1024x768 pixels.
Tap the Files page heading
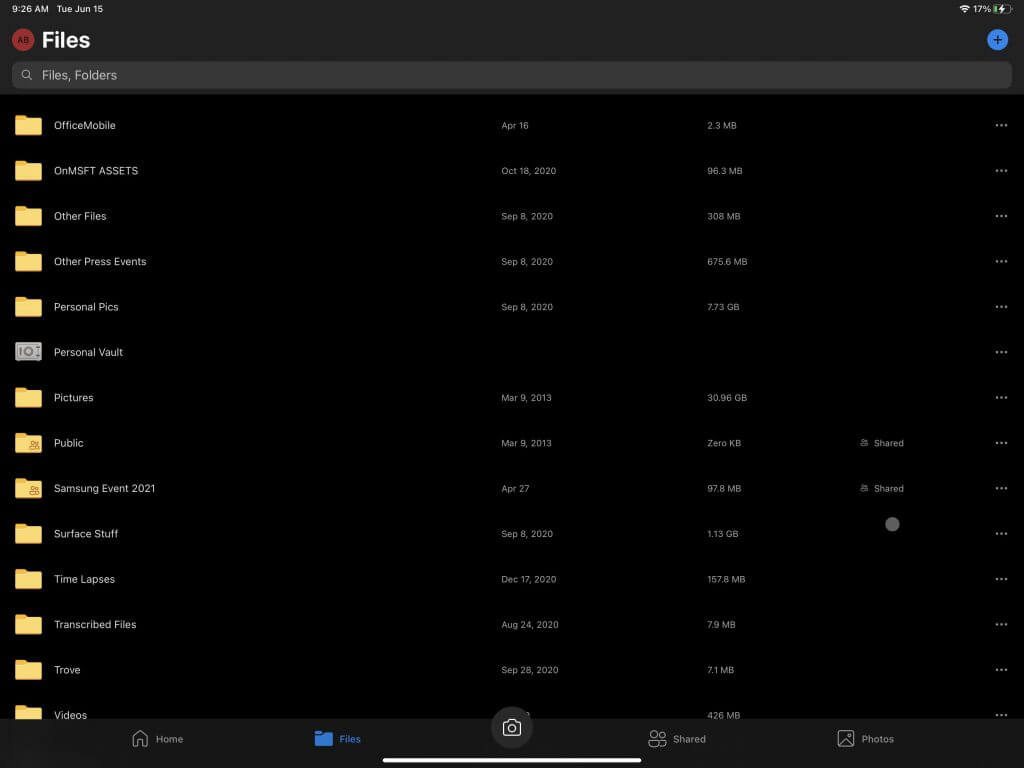coord(66,40)
